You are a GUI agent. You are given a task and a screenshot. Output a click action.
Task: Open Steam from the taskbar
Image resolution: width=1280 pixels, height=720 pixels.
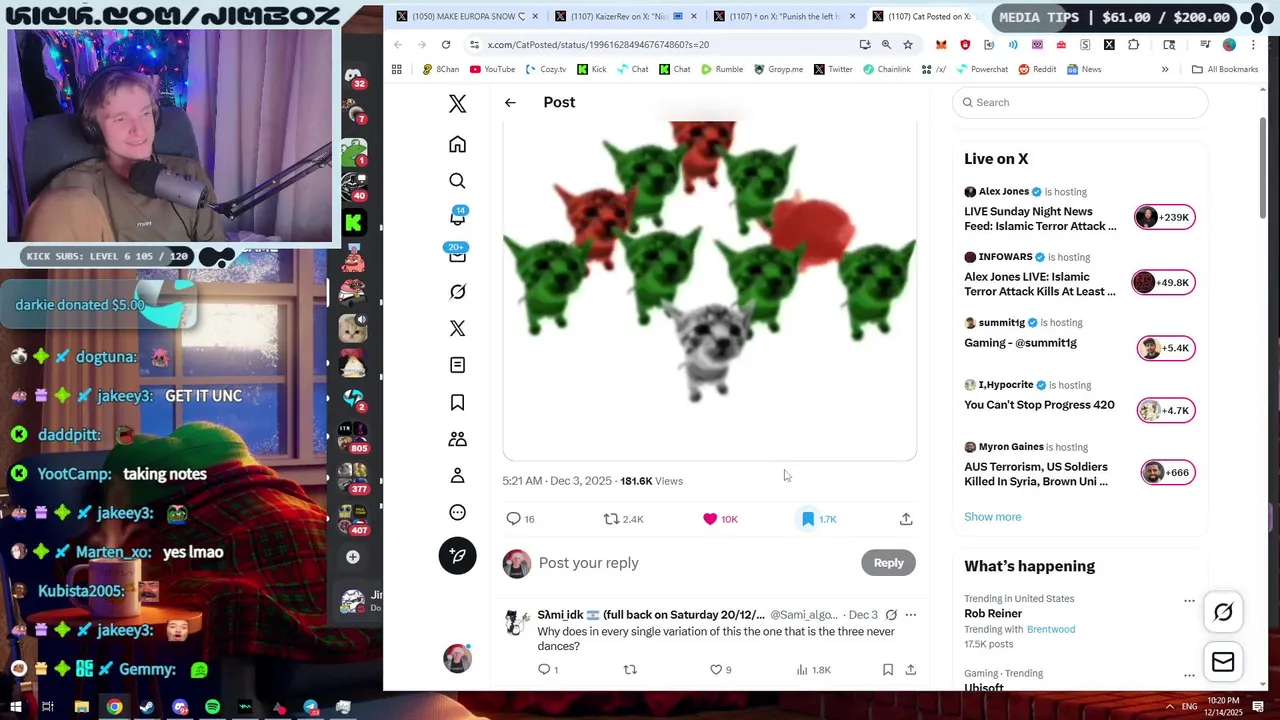pyautogui.click(x=147, y=707)
